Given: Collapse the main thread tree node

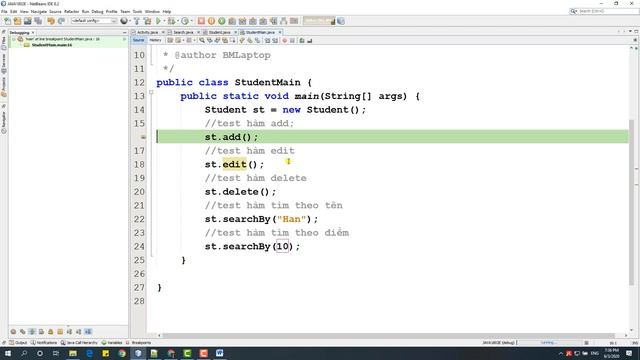Looking at the screenshot, I should pyautogui.click(x=13, y=39).
